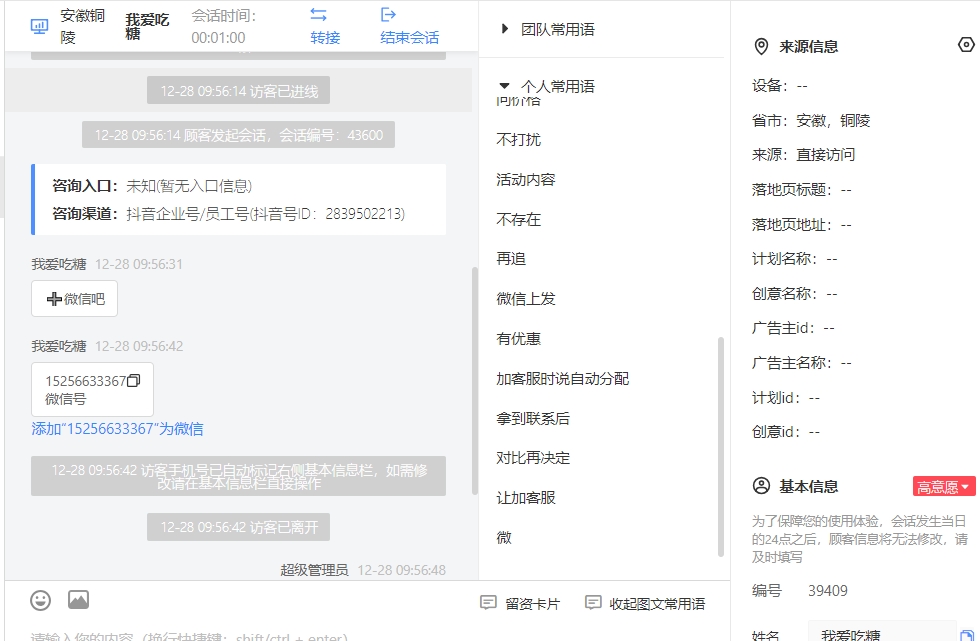The width and height of the screenshot is (980, 641).
Task: Click the 会话时间 00:01:00 timer
Action: pos(224,26)
